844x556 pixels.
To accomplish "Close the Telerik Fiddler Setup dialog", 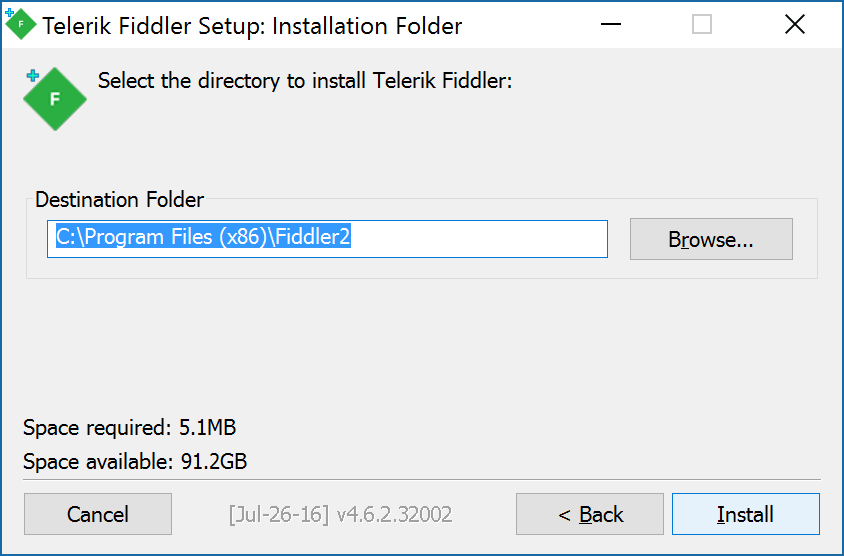I will click(x=794, y=25).
